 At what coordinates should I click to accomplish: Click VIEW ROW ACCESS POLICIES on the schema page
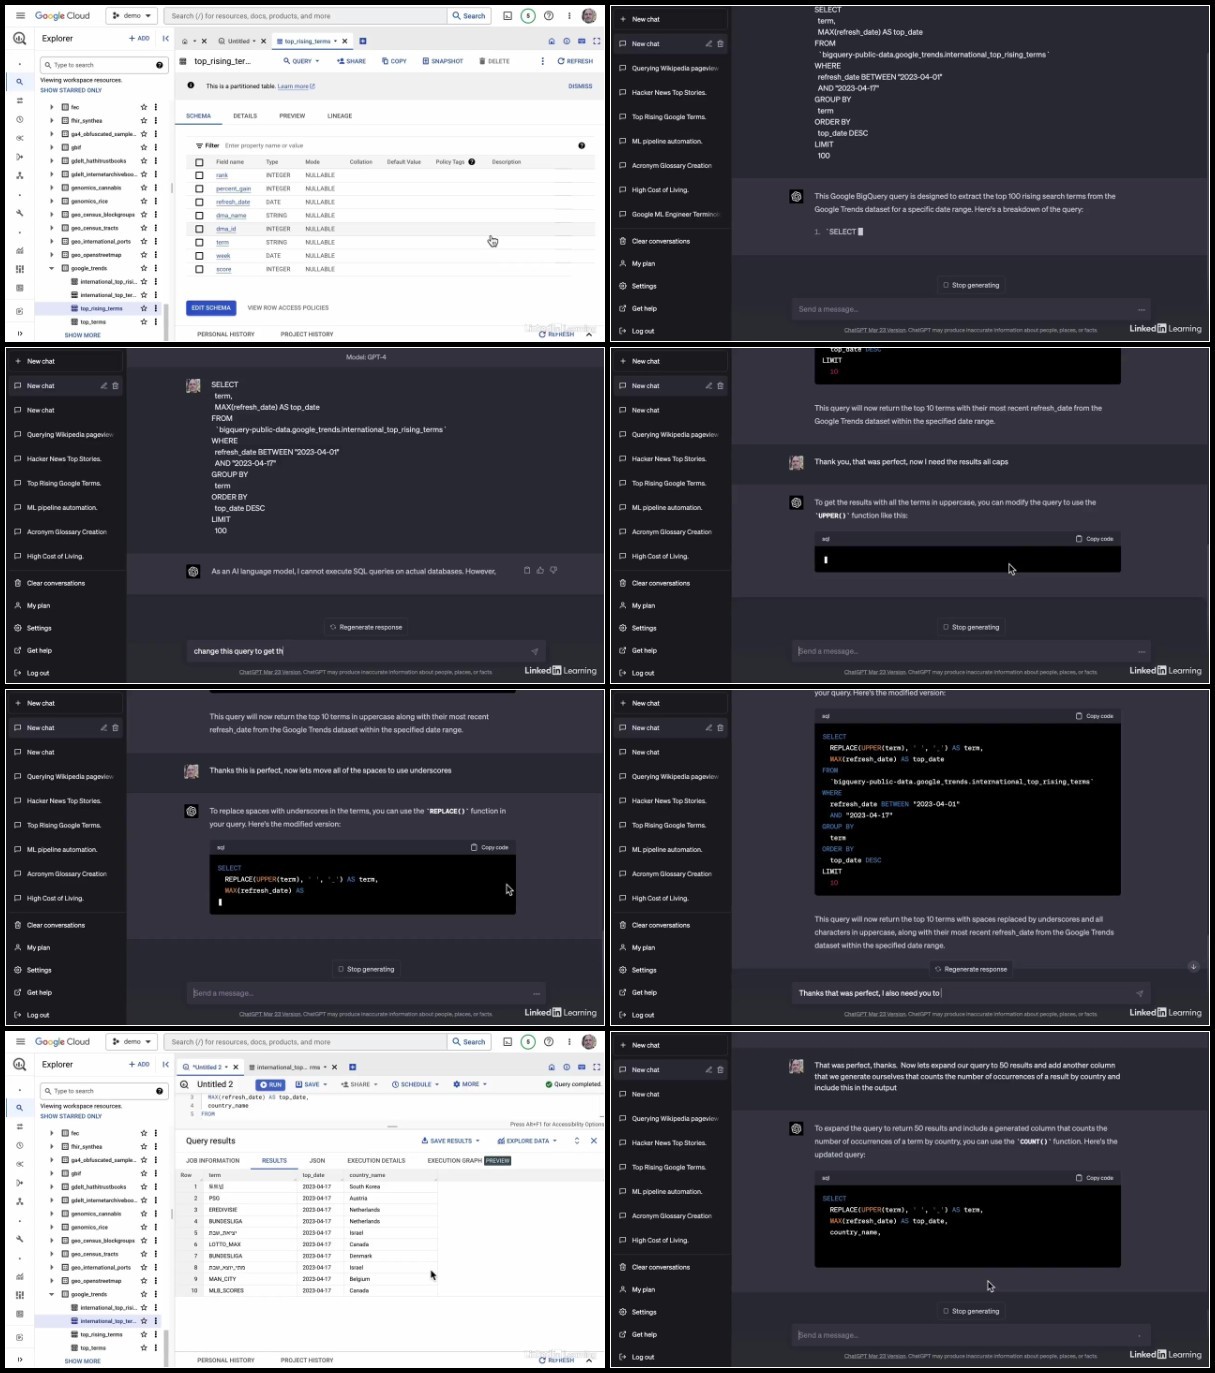288,308
